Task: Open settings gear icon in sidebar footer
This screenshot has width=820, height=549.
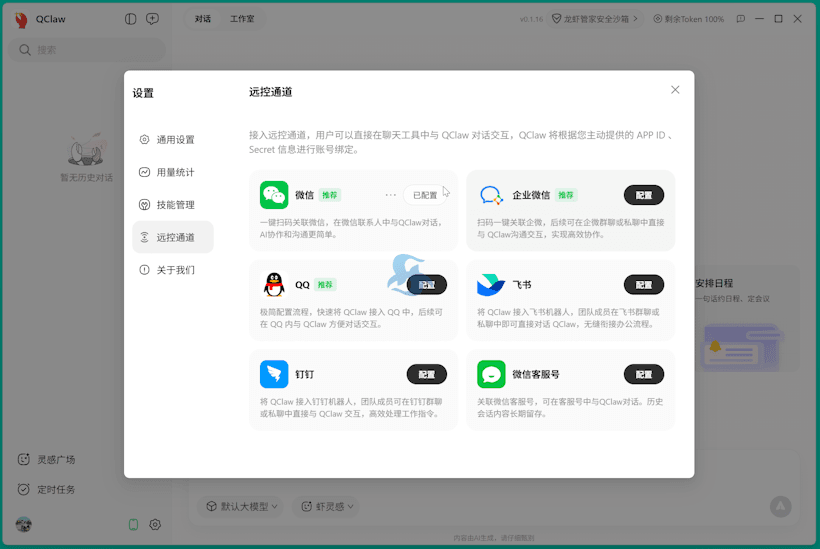Action: (155, 524)
